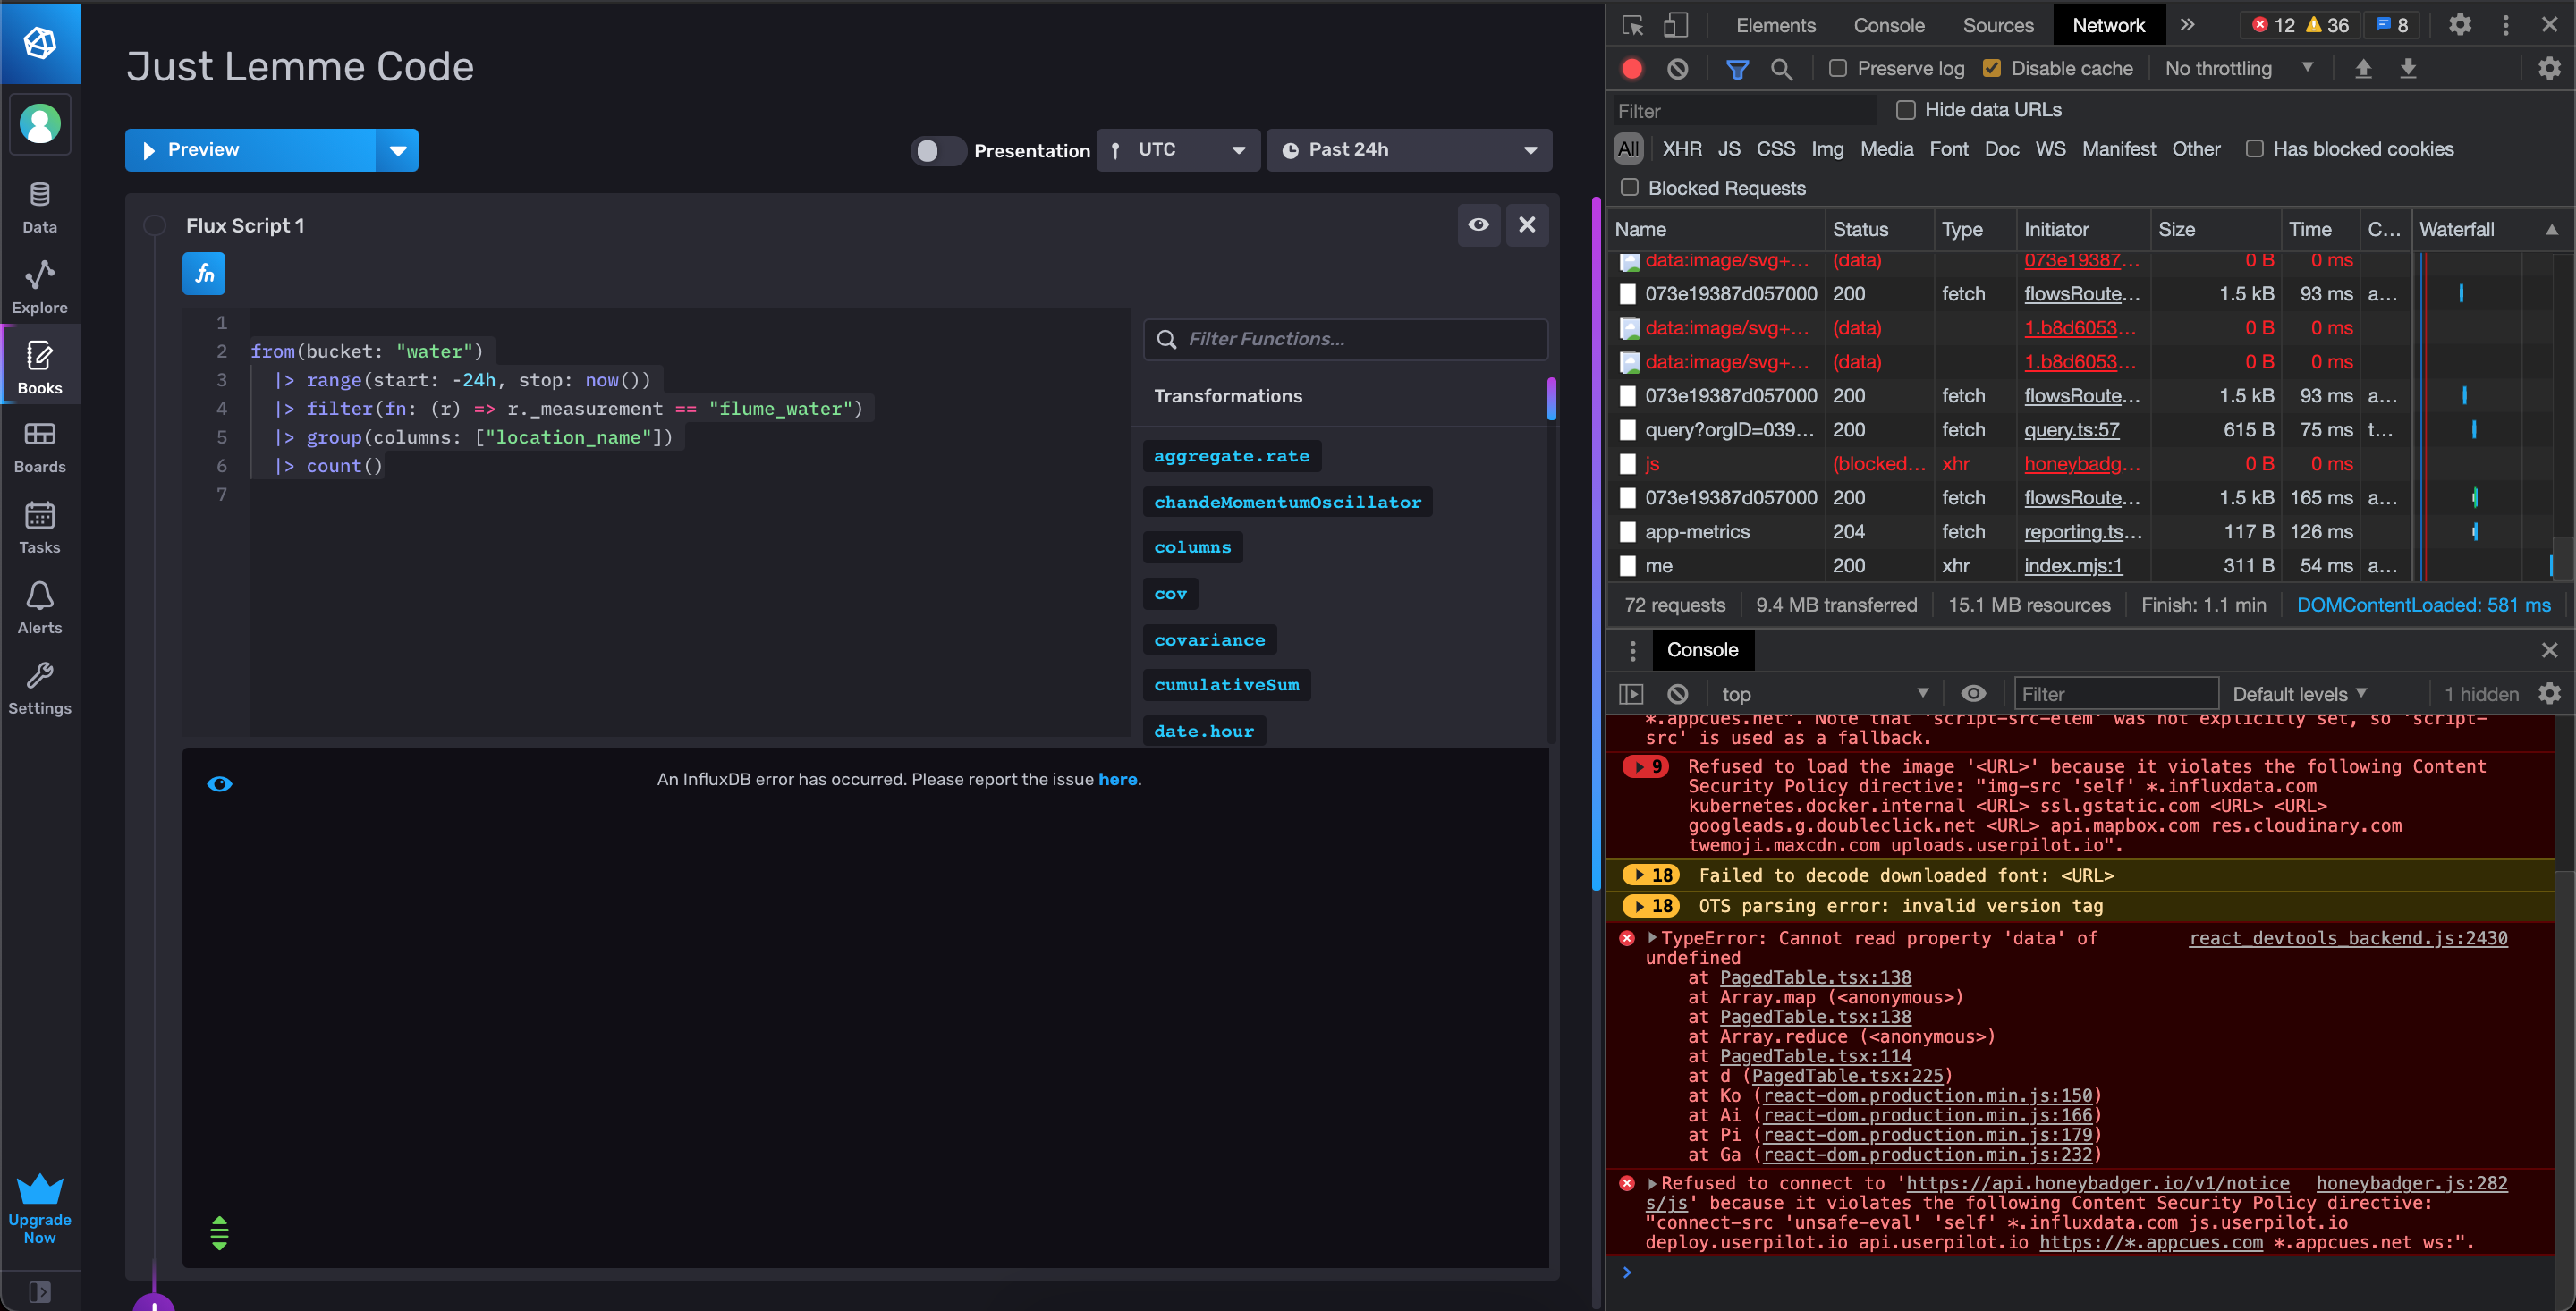
Task: Switch to the Elements tab
Action: 1775,25
